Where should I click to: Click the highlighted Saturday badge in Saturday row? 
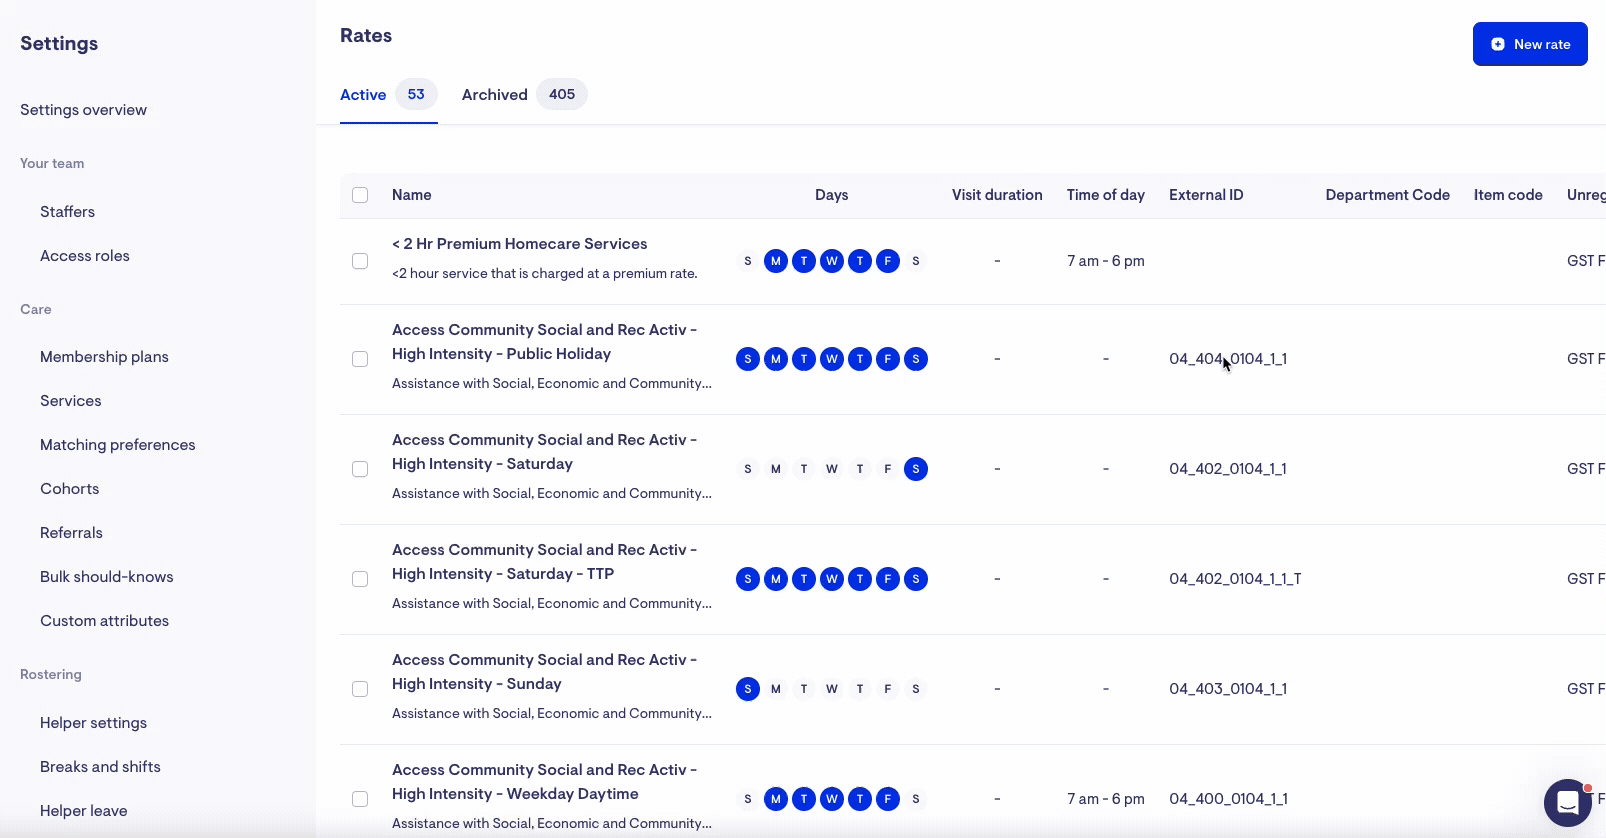coord(916,469)
